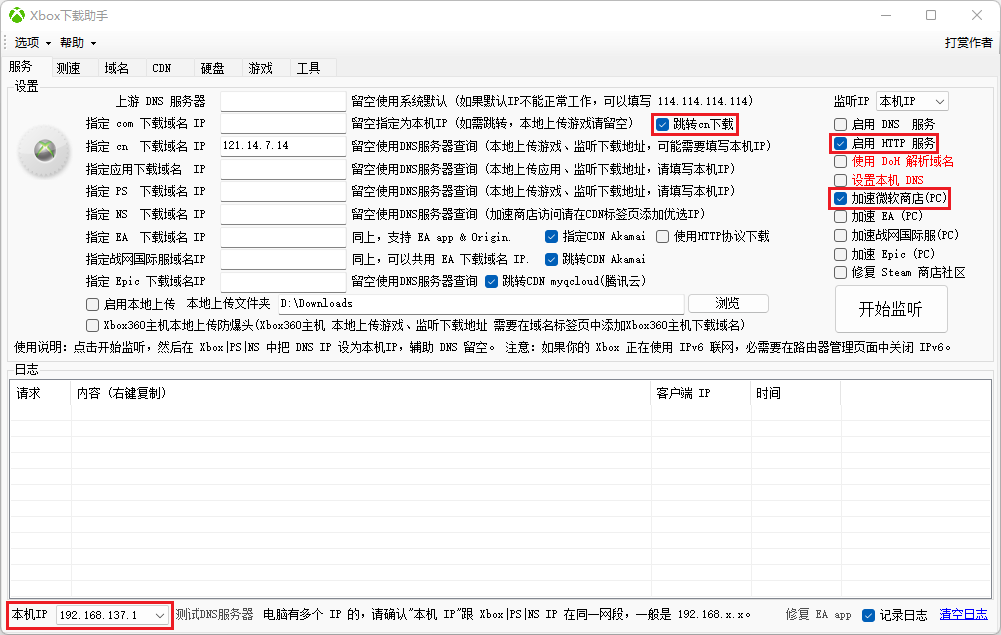Open the 帮助 menu
The image size is (1001, 635).
point(77,43)
